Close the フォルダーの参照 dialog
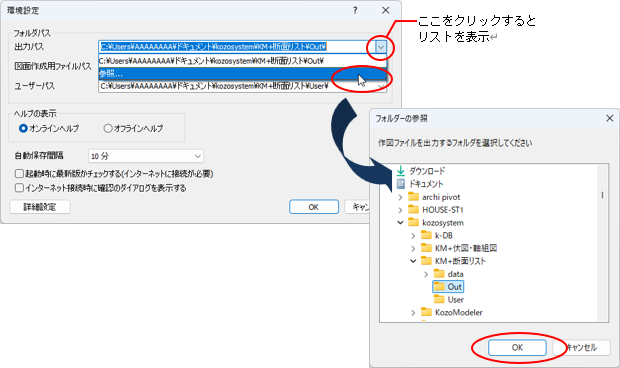Viewport: 620px width, 368px height. pos(609,118)
